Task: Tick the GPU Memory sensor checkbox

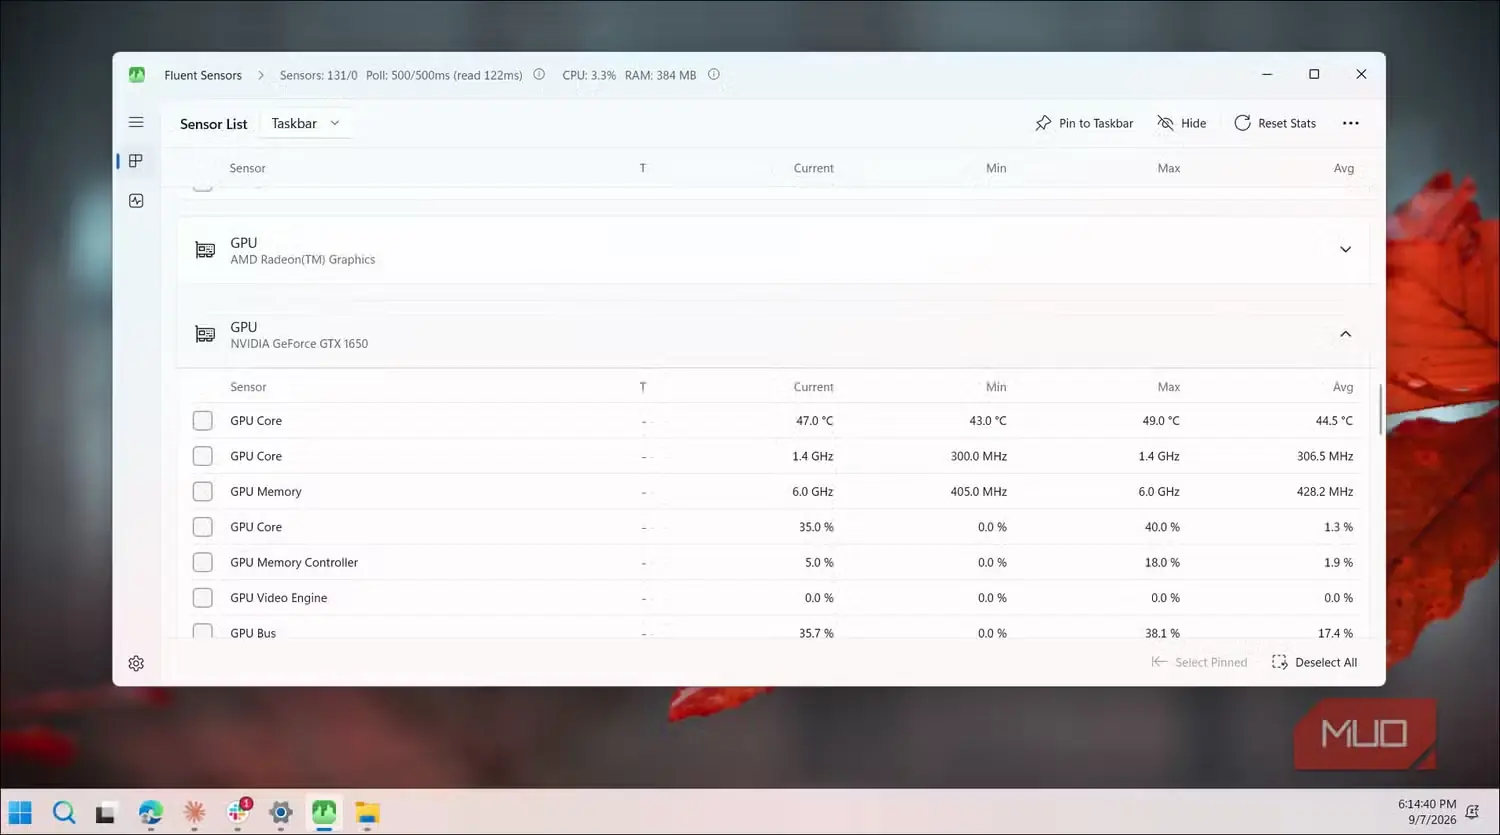Action: [203, 492]
